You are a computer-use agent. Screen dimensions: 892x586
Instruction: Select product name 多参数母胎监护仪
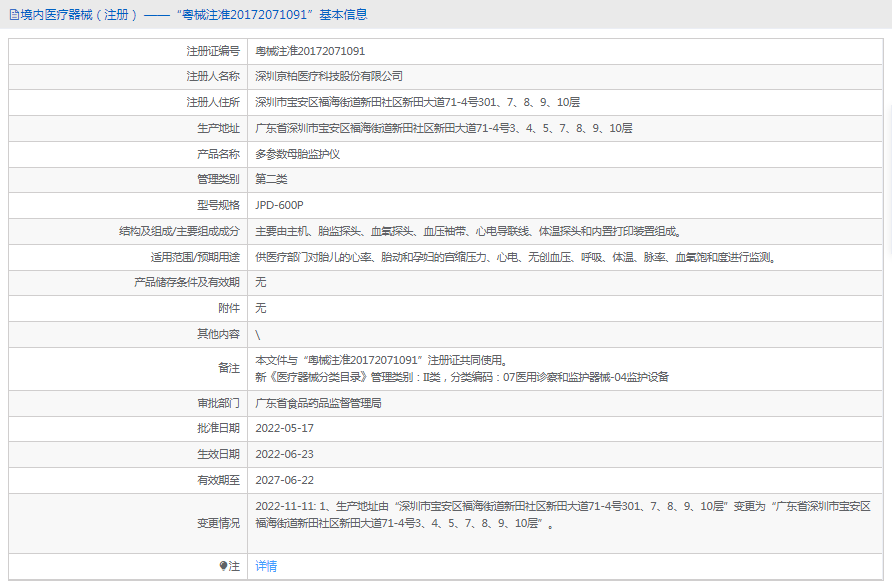[298, 154]
